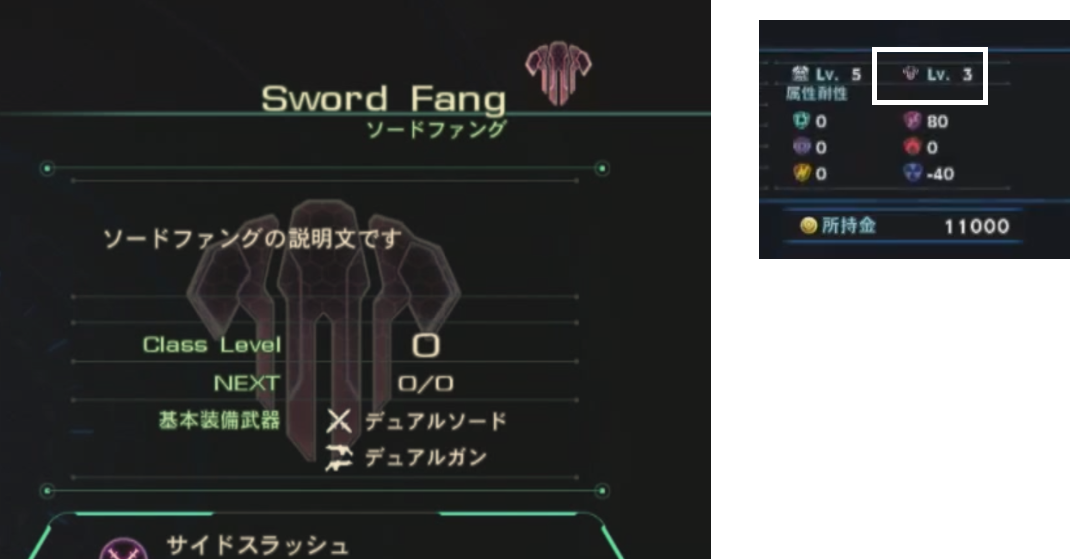1082x559 pixels.
Task: Click the Sword Fang title heading
Action: (384, 99)
